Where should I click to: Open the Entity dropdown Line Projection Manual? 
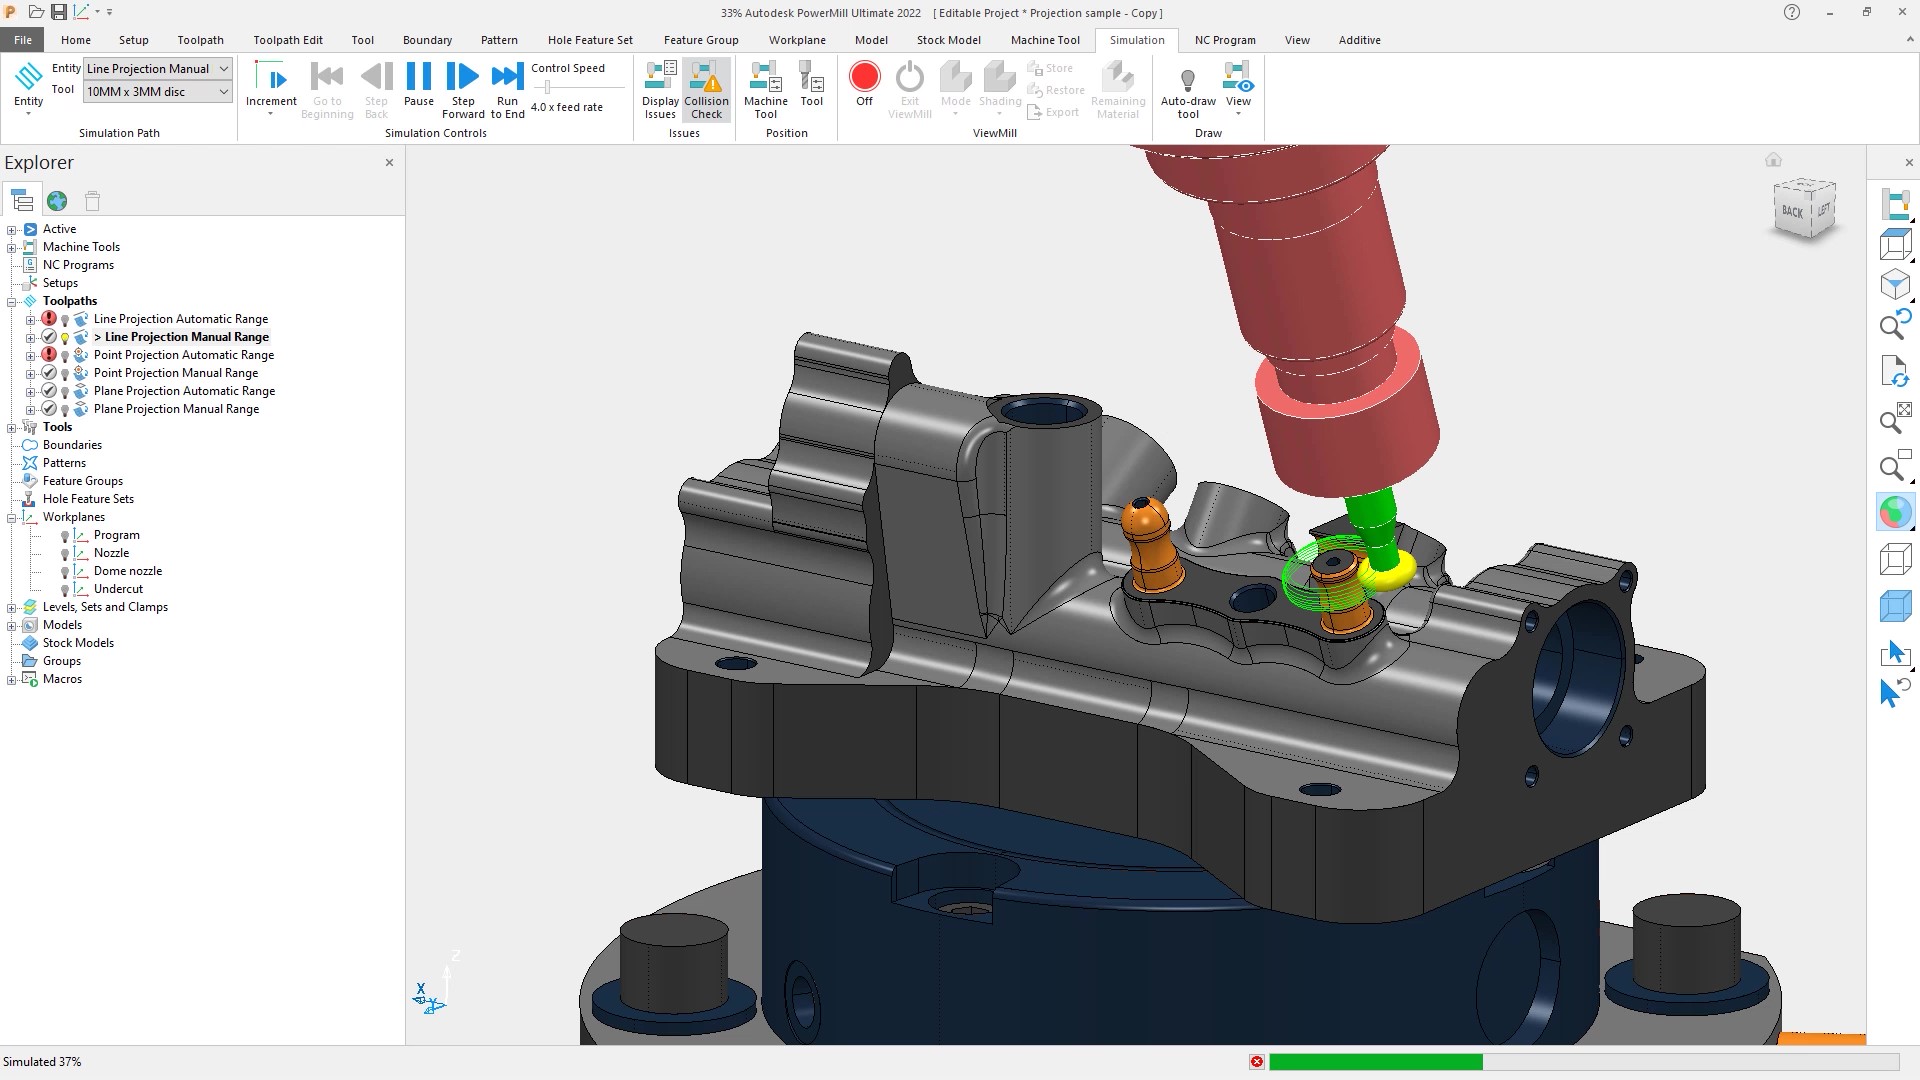tap(158, 69)
